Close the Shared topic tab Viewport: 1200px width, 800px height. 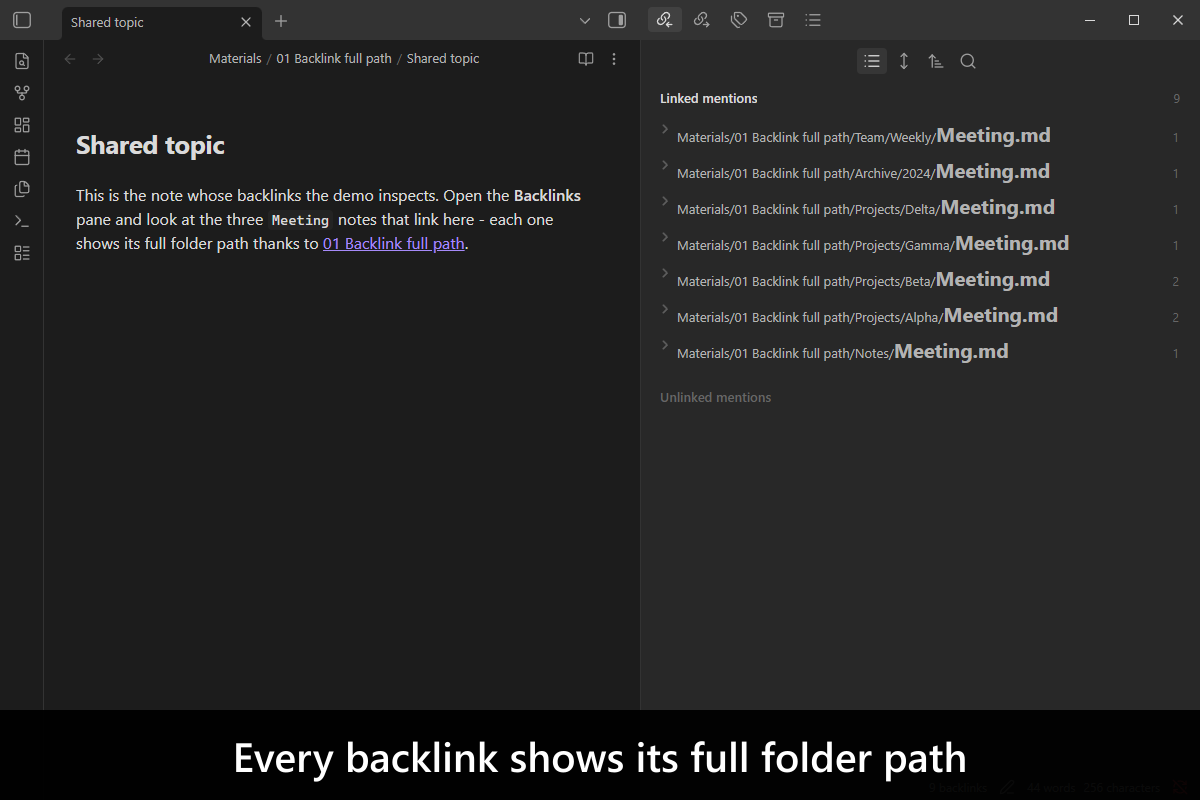(246, 22)
